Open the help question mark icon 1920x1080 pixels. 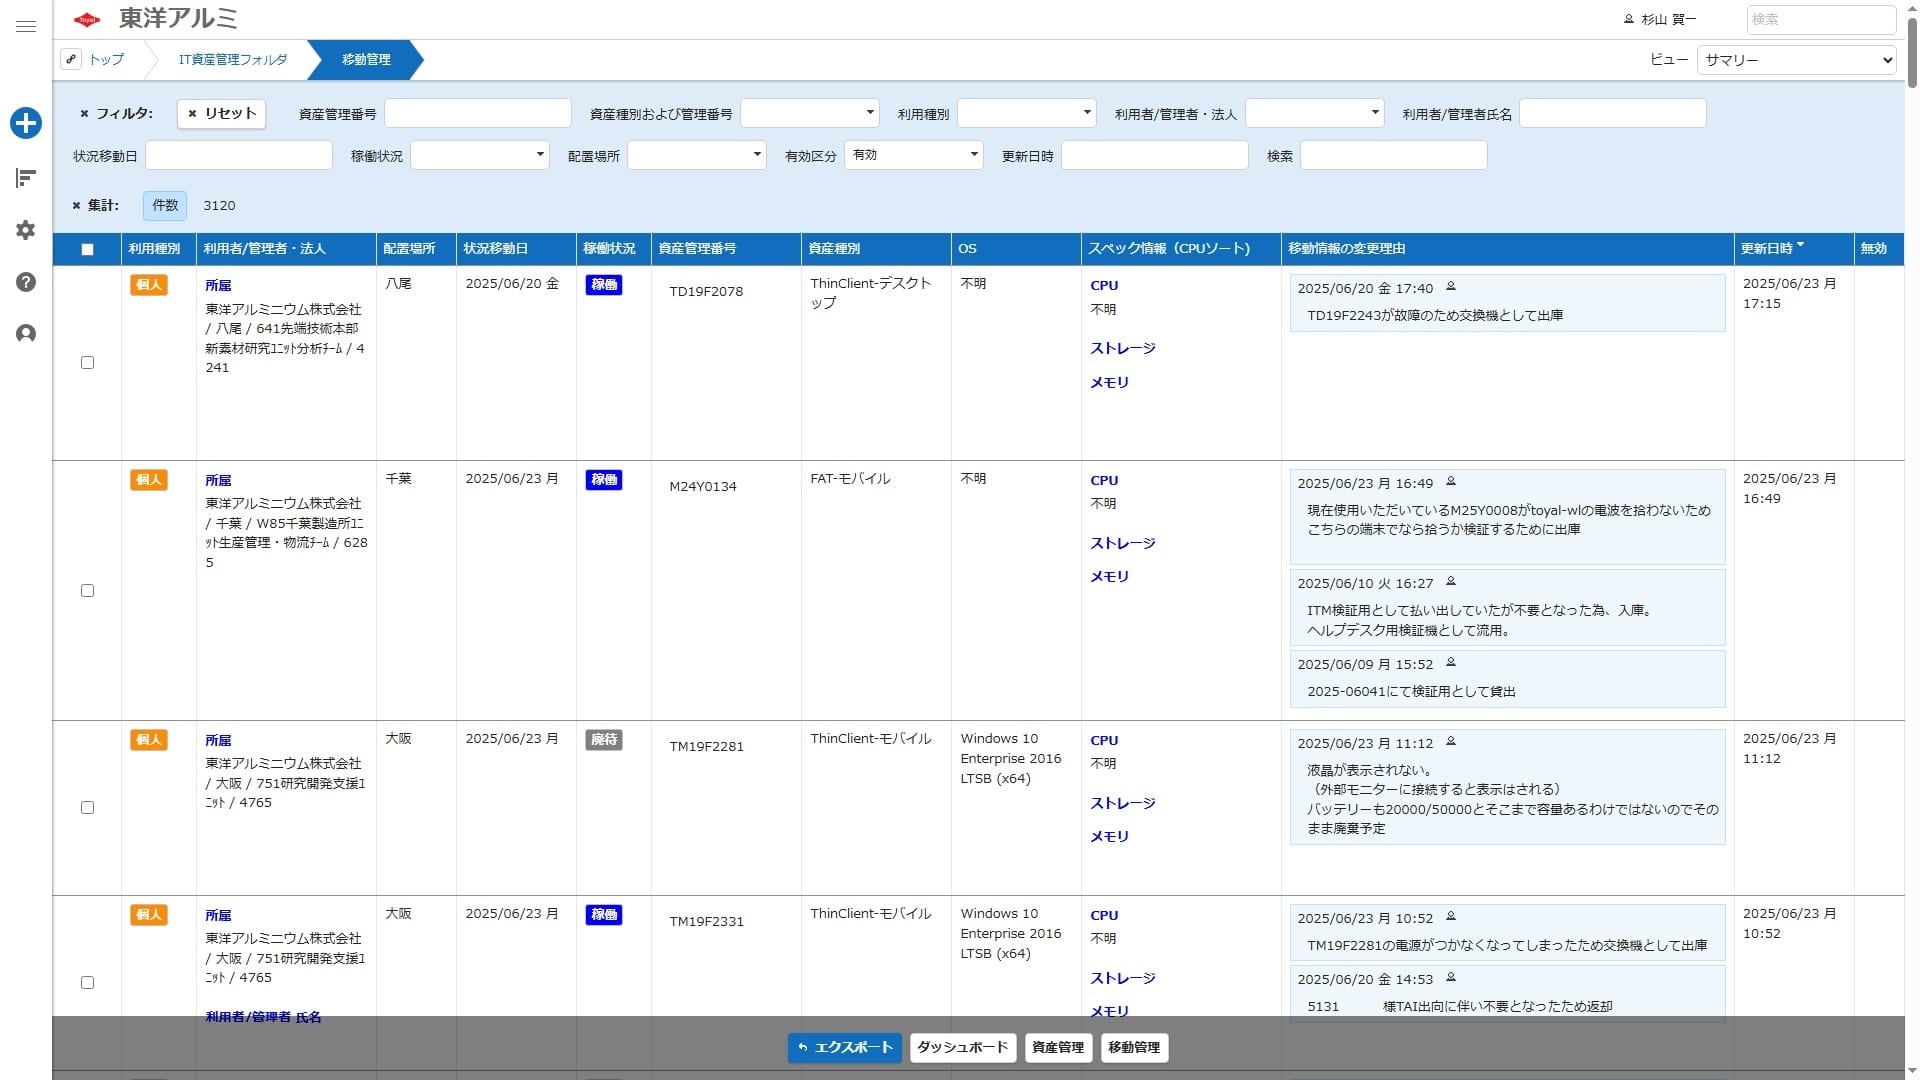click(x=26, y=282)
